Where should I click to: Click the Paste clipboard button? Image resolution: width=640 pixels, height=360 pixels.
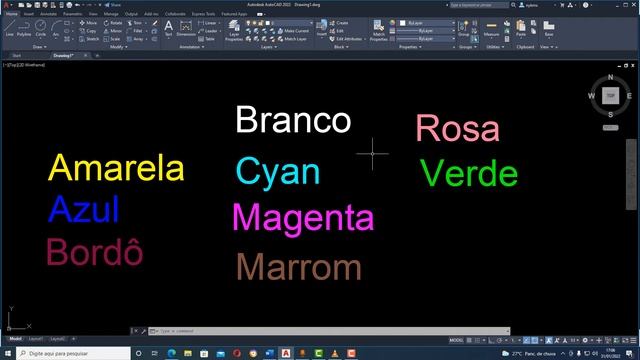click(521, 29)
